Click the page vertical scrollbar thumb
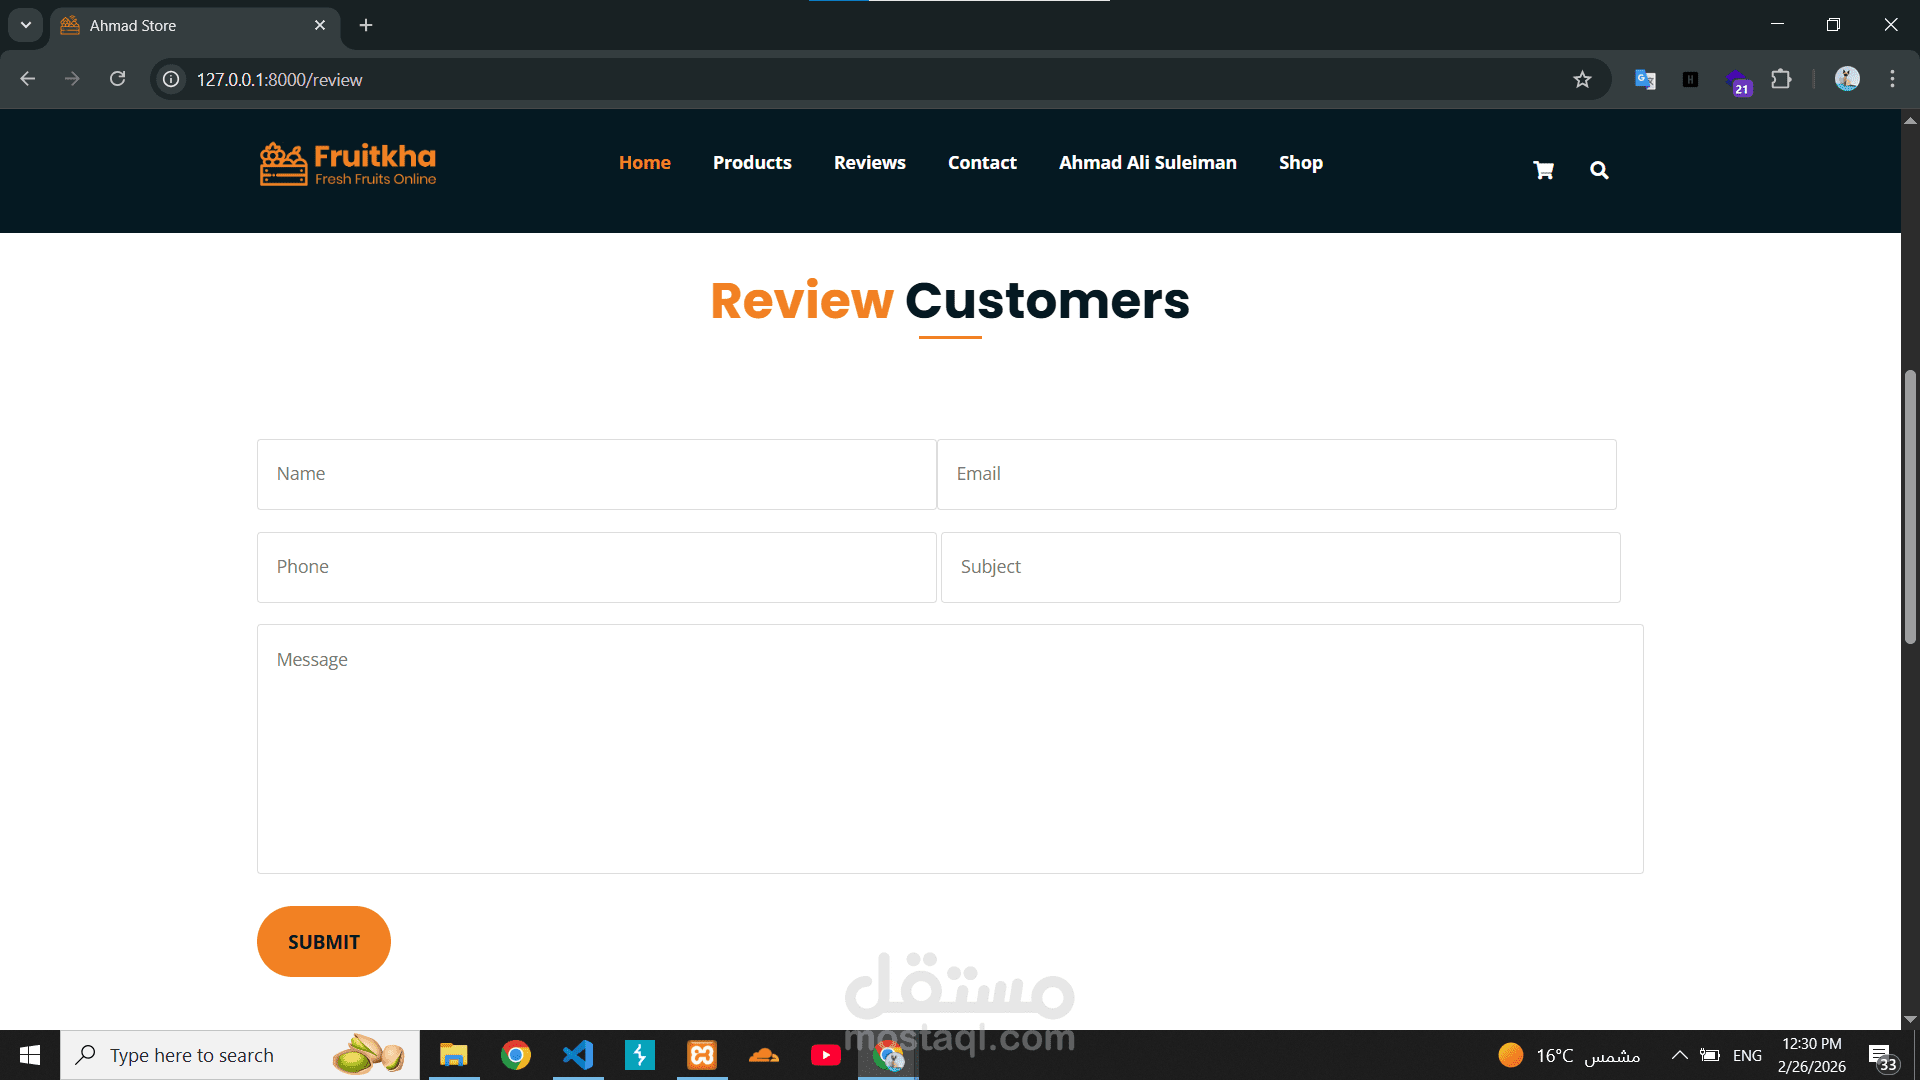Image resolution: width=1920 pixels, height=1080 pixels. point(1910,505)
